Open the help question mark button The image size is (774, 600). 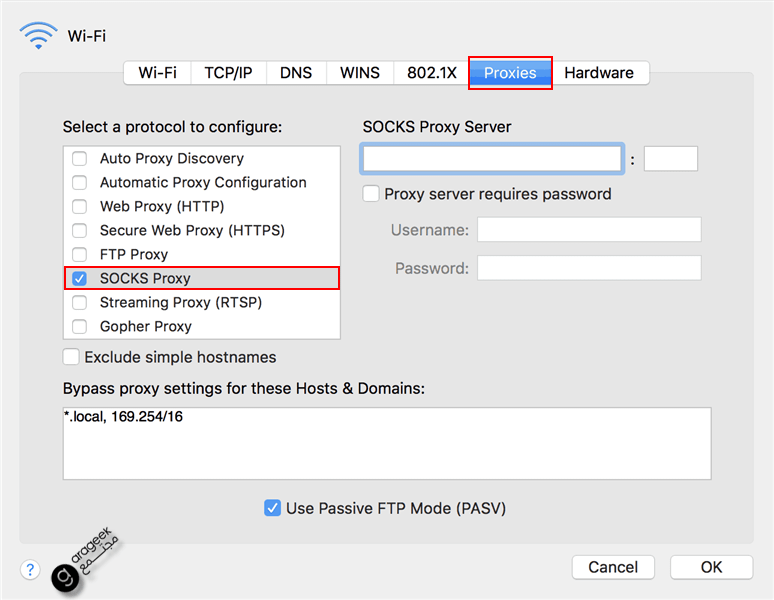30,569
